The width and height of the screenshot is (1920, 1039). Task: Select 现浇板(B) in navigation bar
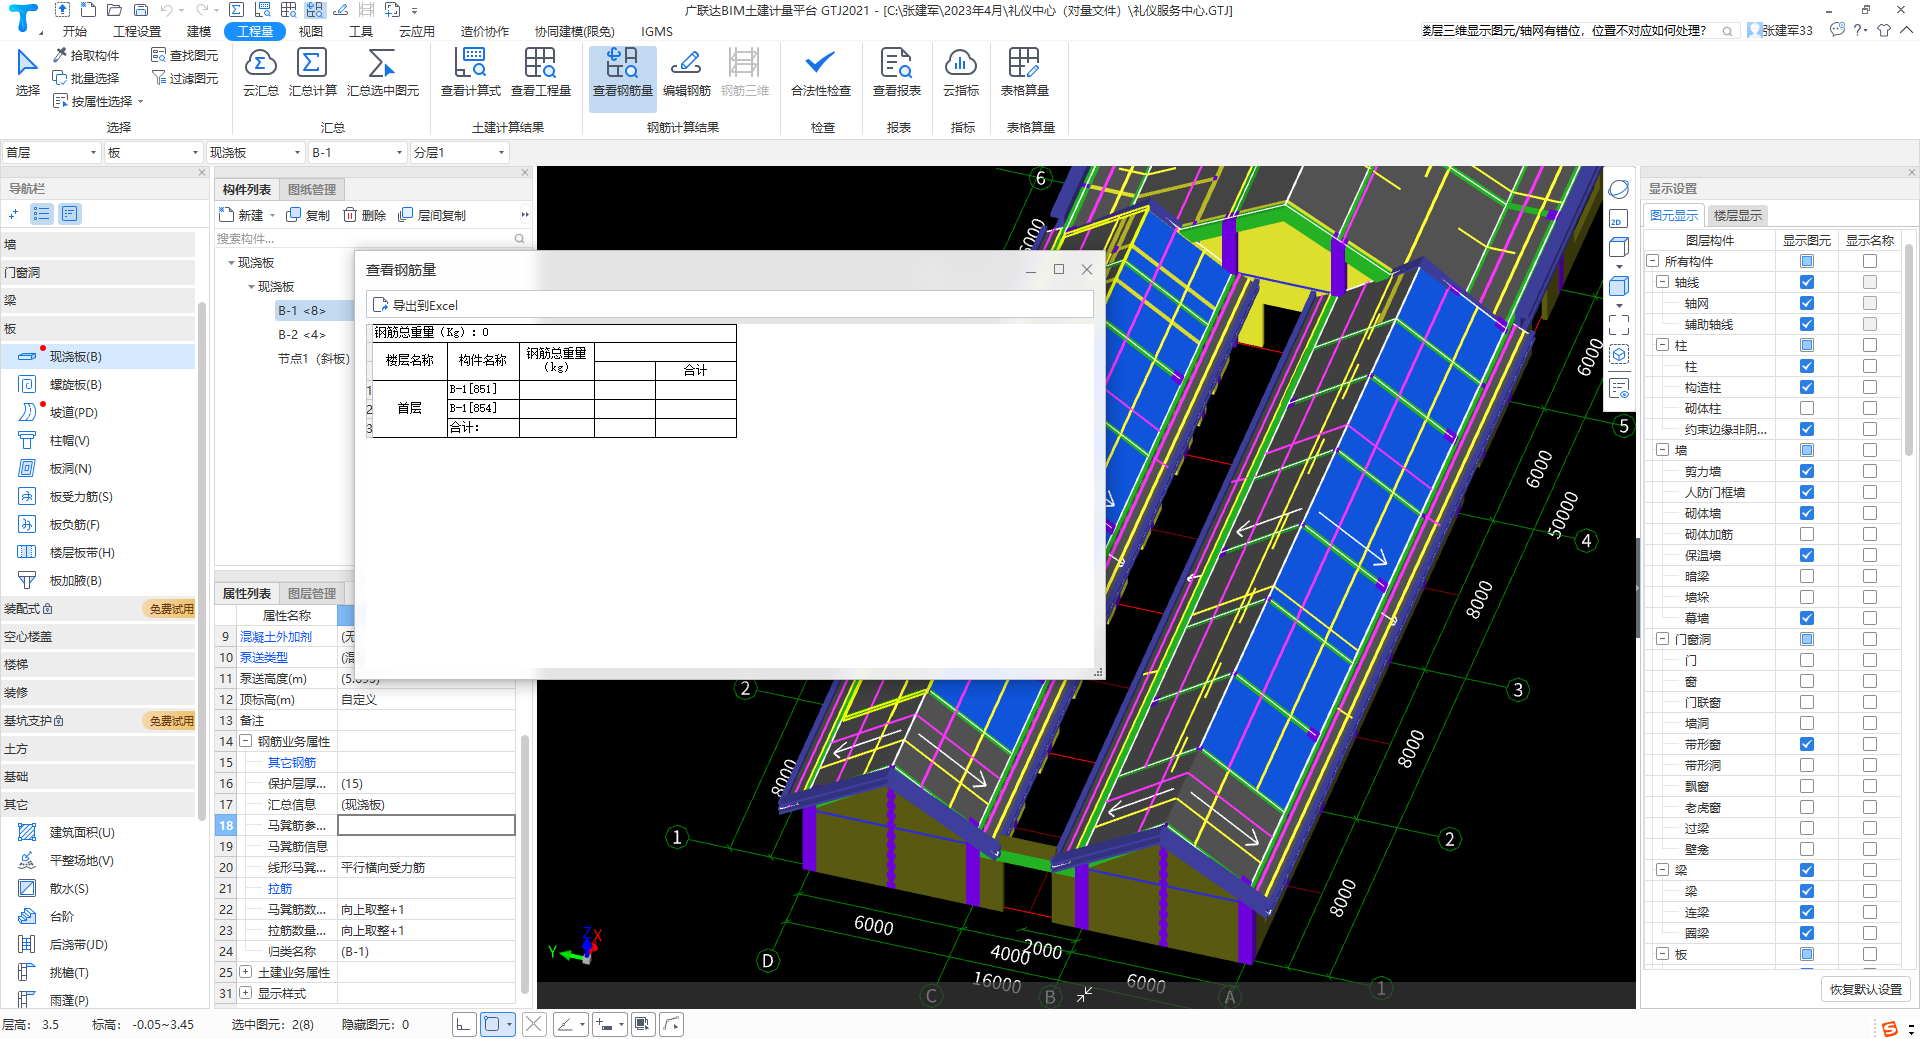point(98,356)
